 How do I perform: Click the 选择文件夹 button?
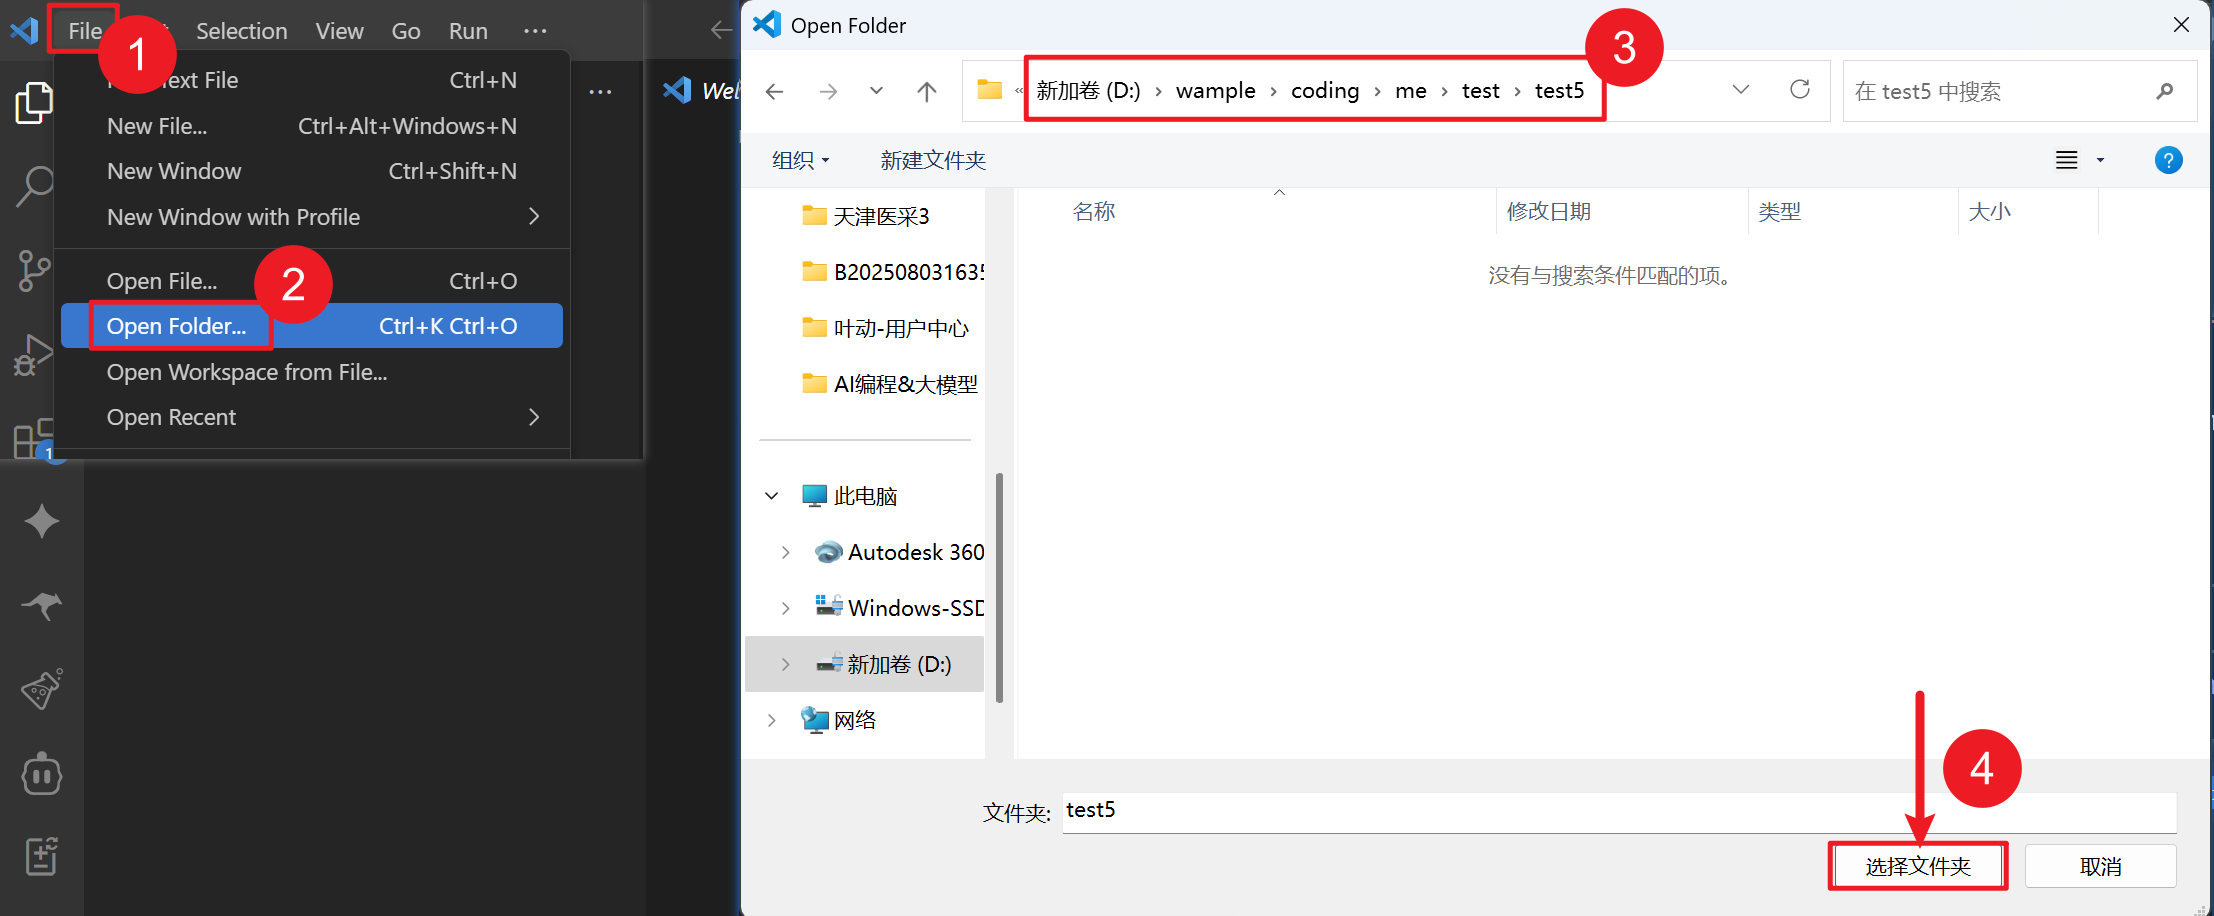(x=1917, y=866)
